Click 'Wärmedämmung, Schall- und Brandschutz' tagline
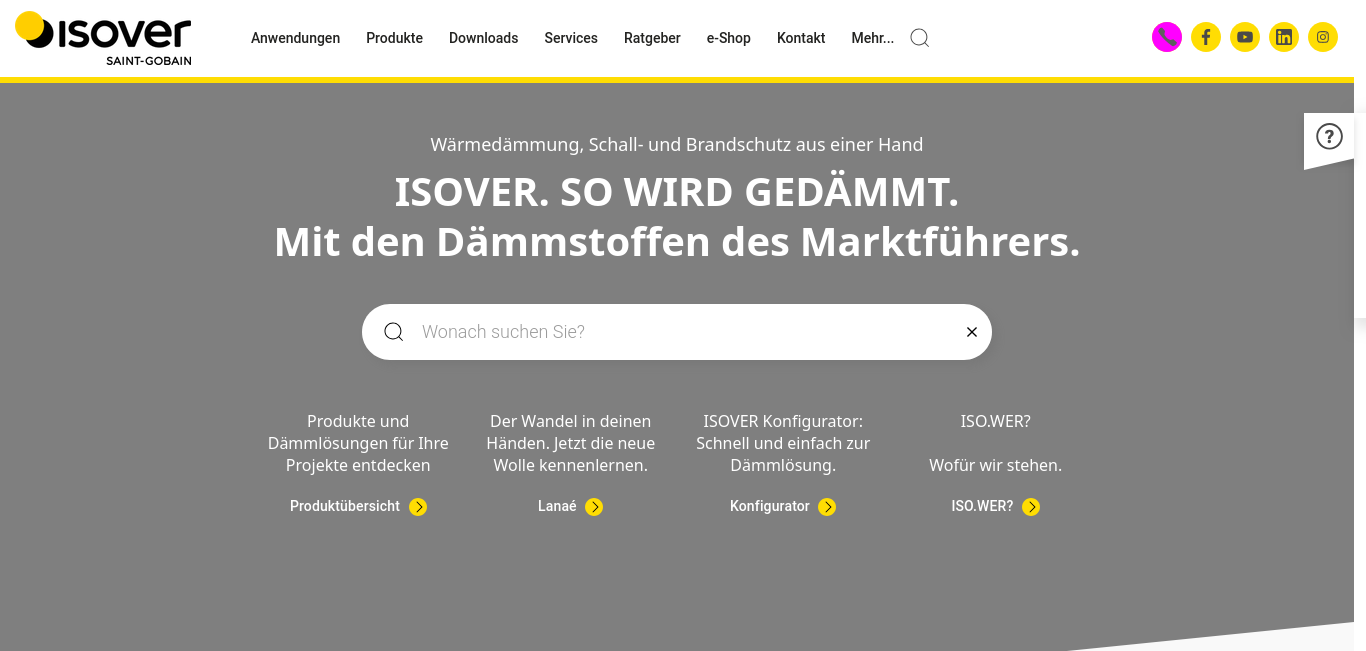 point(677,145)
